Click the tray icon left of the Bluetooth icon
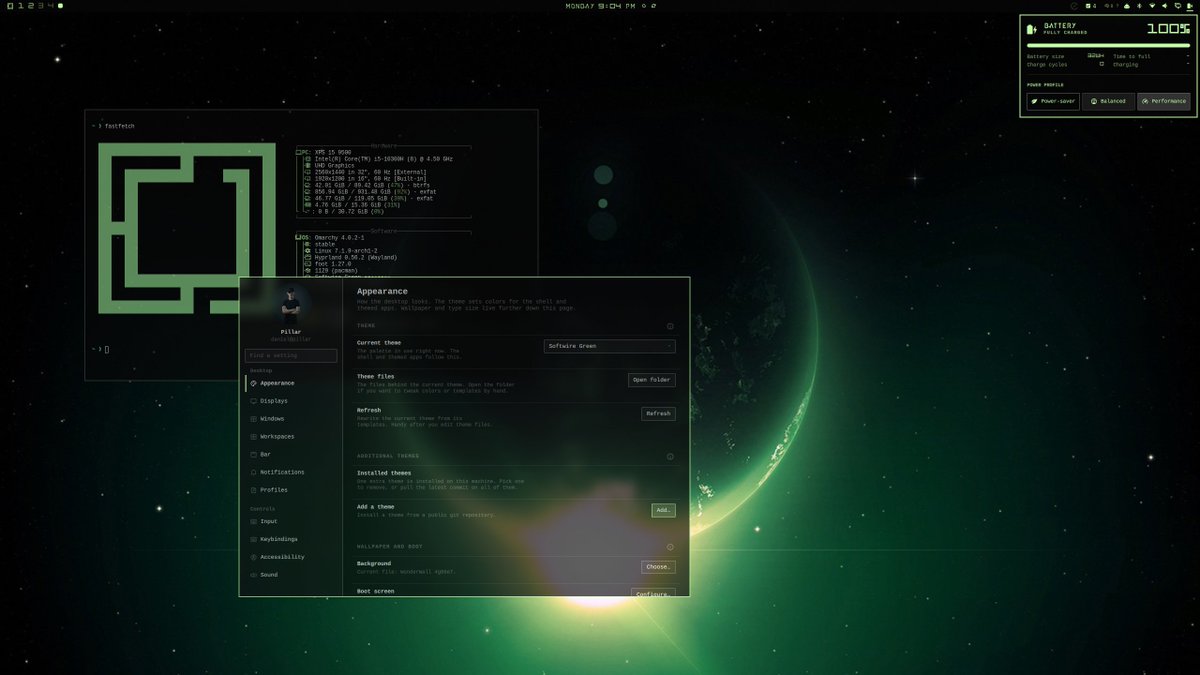The width and height of the screenshot is (1200, 675). click(x=1126, y=6)
